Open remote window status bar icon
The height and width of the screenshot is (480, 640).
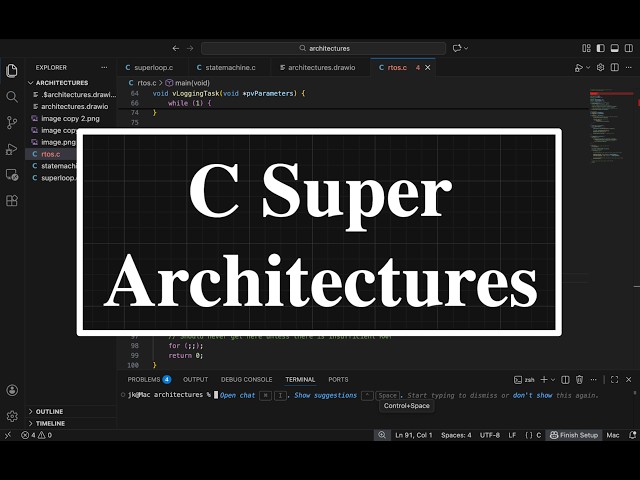click(x=8, y=435)
